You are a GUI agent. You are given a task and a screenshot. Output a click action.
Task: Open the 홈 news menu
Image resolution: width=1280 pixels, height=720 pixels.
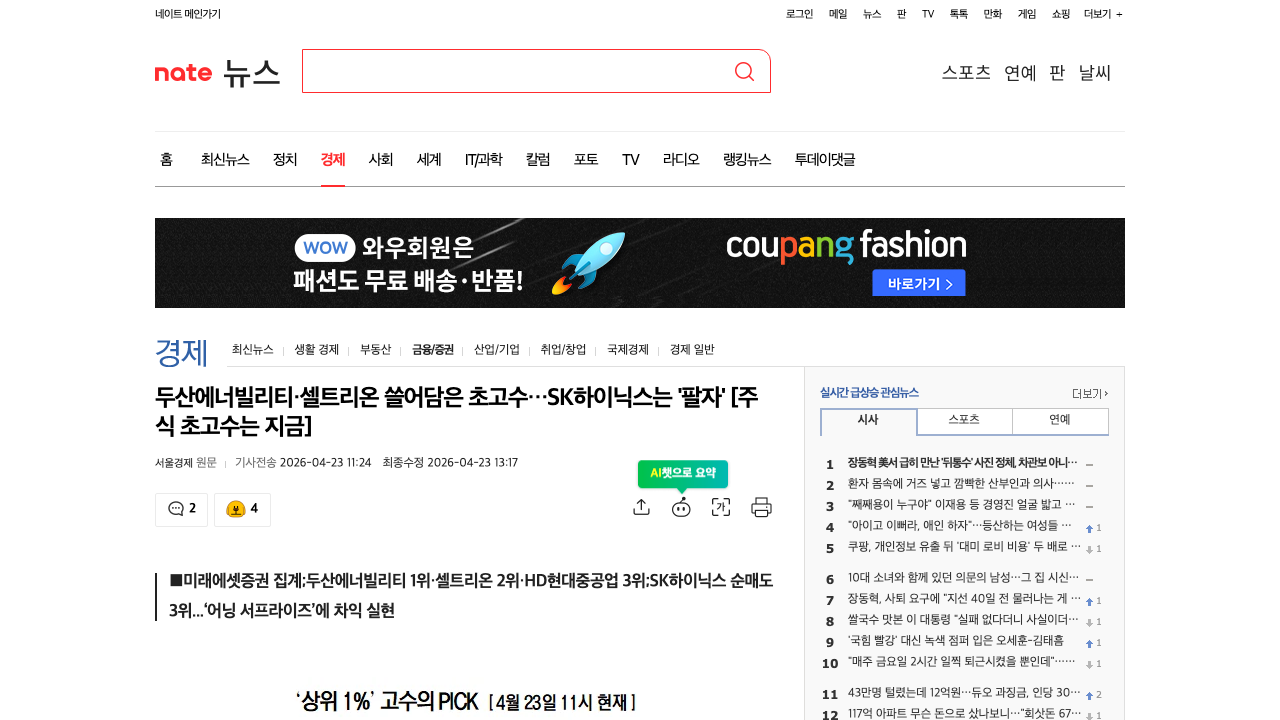click(x=166, y=159)
